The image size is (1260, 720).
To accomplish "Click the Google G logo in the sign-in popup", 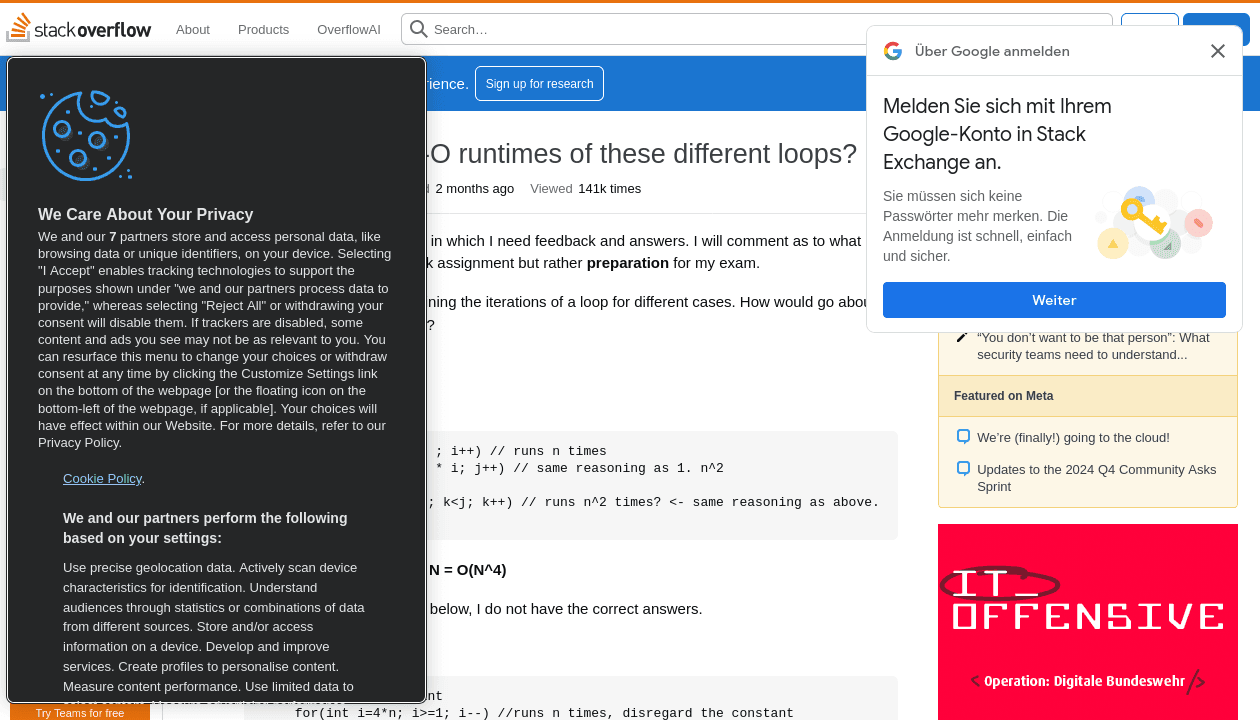I will (x=892, y=50).
